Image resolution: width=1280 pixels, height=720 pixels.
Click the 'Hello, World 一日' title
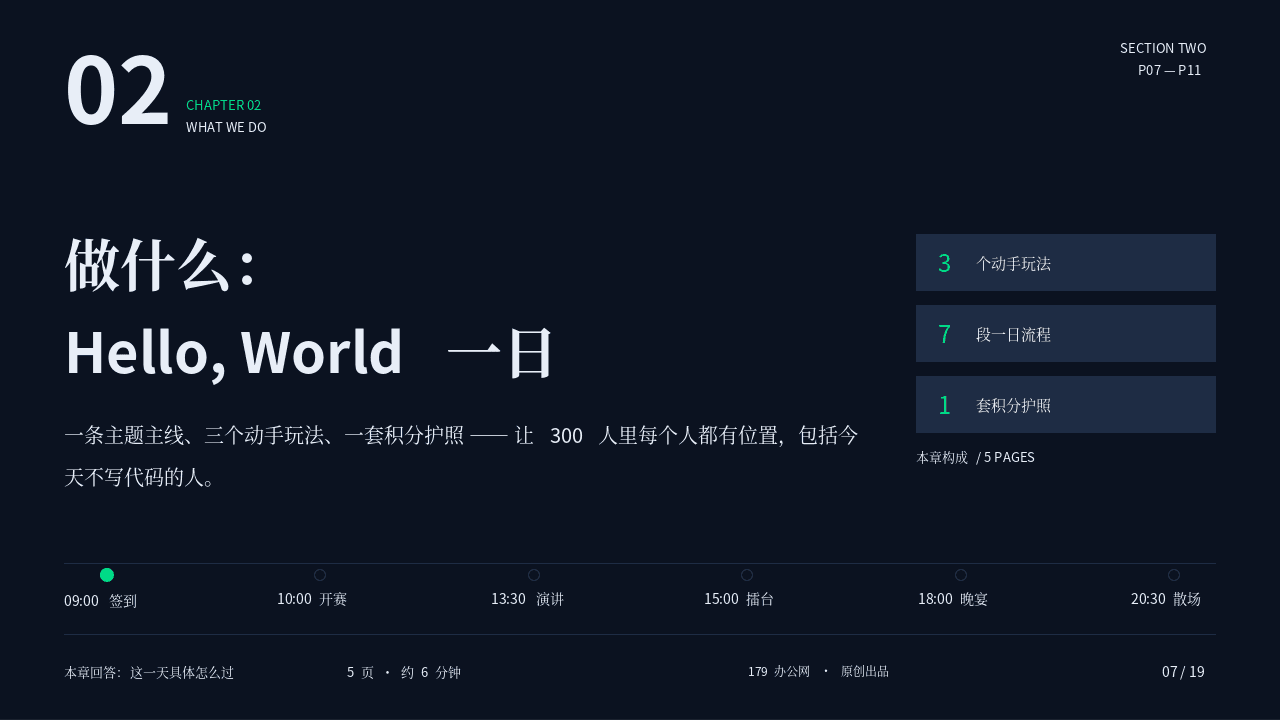pos(309,352)
